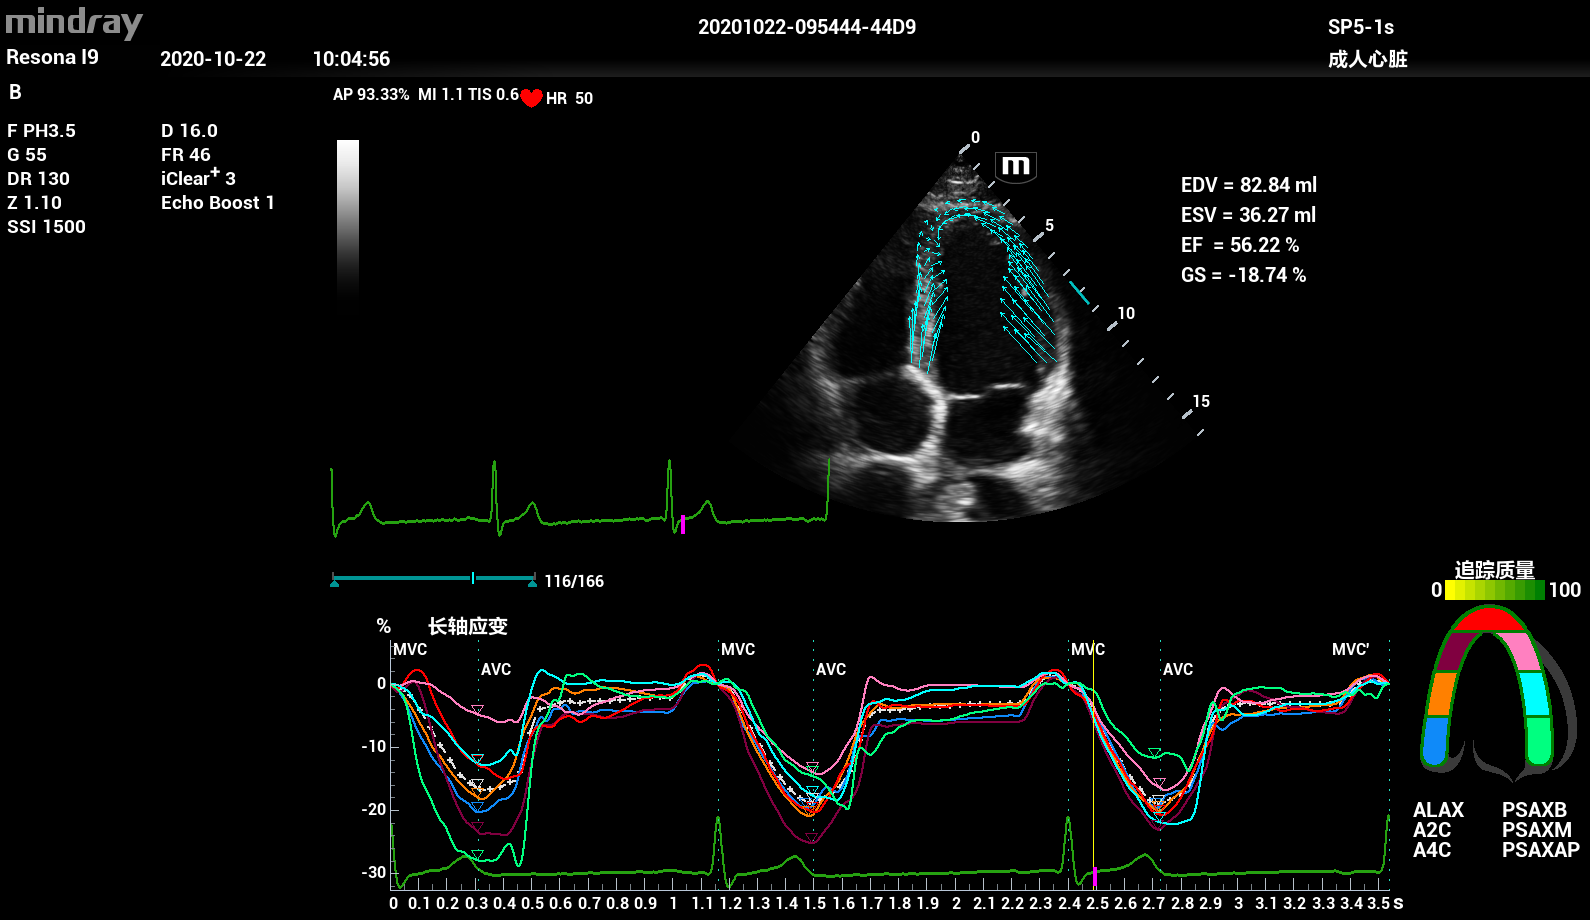The height and width of the screenshot is (920, 1590).
Task: Click the probe orientation 'm' marker
Action: (x=1016, y=166)
